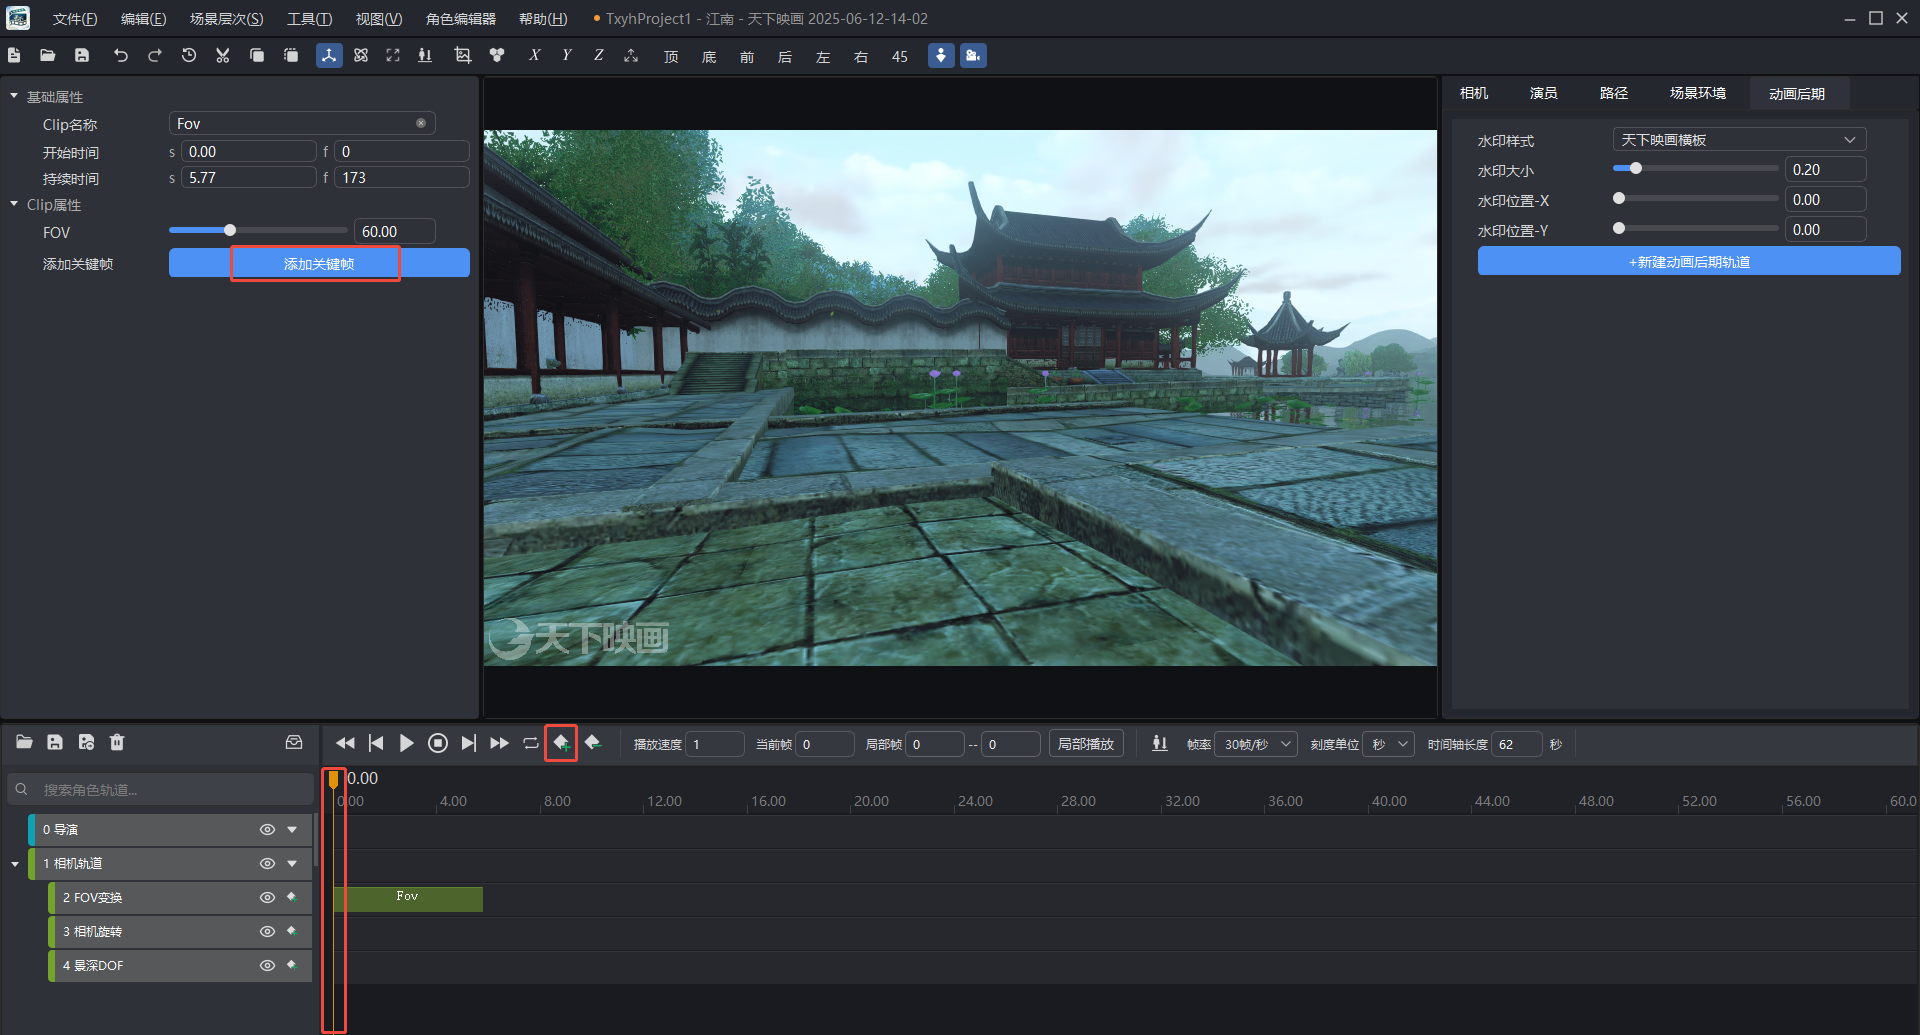Image resolution: width=1920 pixels, height=1035 pixels.
Task: Click the new file icon in toolbar
Action: 14,56
